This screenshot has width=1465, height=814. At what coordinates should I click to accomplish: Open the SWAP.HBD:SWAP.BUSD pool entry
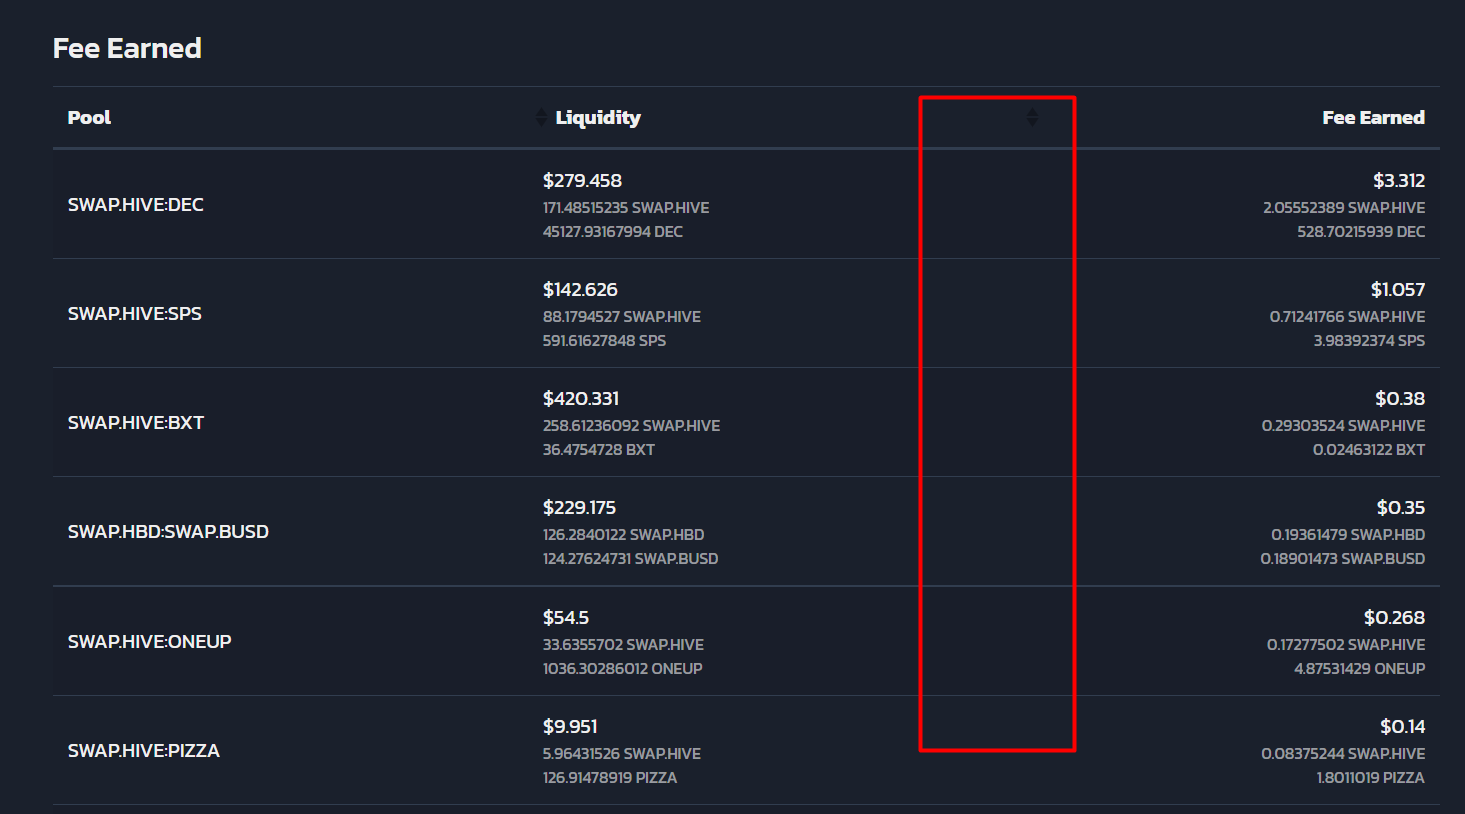point(168,531)
